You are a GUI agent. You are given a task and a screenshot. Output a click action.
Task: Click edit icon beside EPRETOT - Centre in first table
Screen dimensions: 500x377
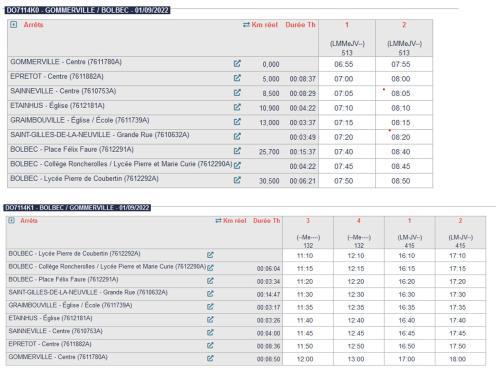237,78
